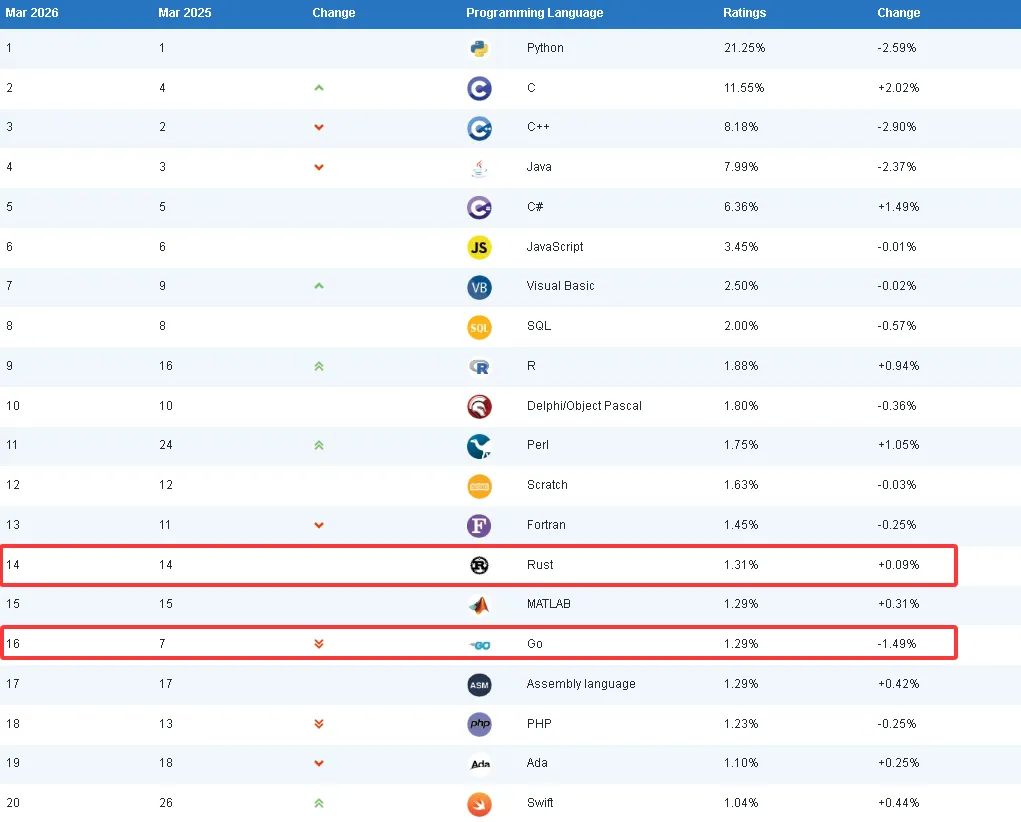Click the Python language logo
Screen dimensions: 1021x822
pos(479,48)
